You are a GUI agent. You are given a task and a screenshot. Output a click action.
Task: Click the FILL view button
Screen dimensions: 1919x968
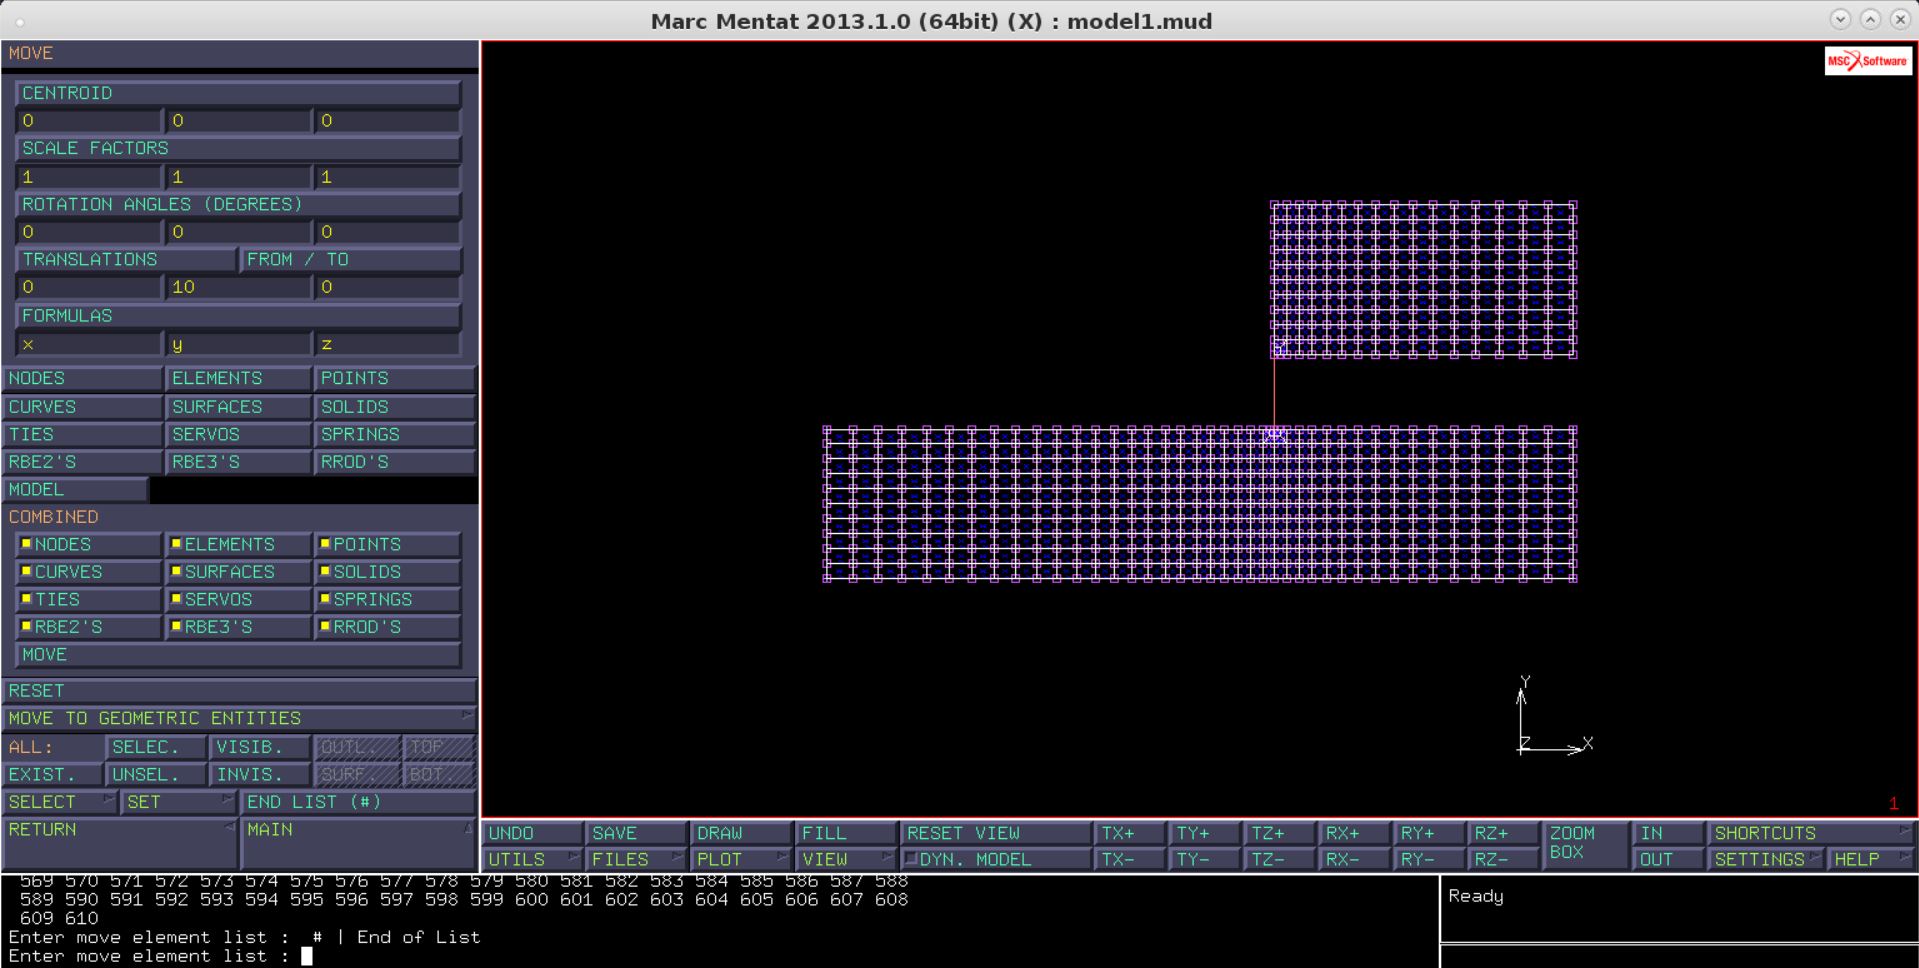[846, 833]
